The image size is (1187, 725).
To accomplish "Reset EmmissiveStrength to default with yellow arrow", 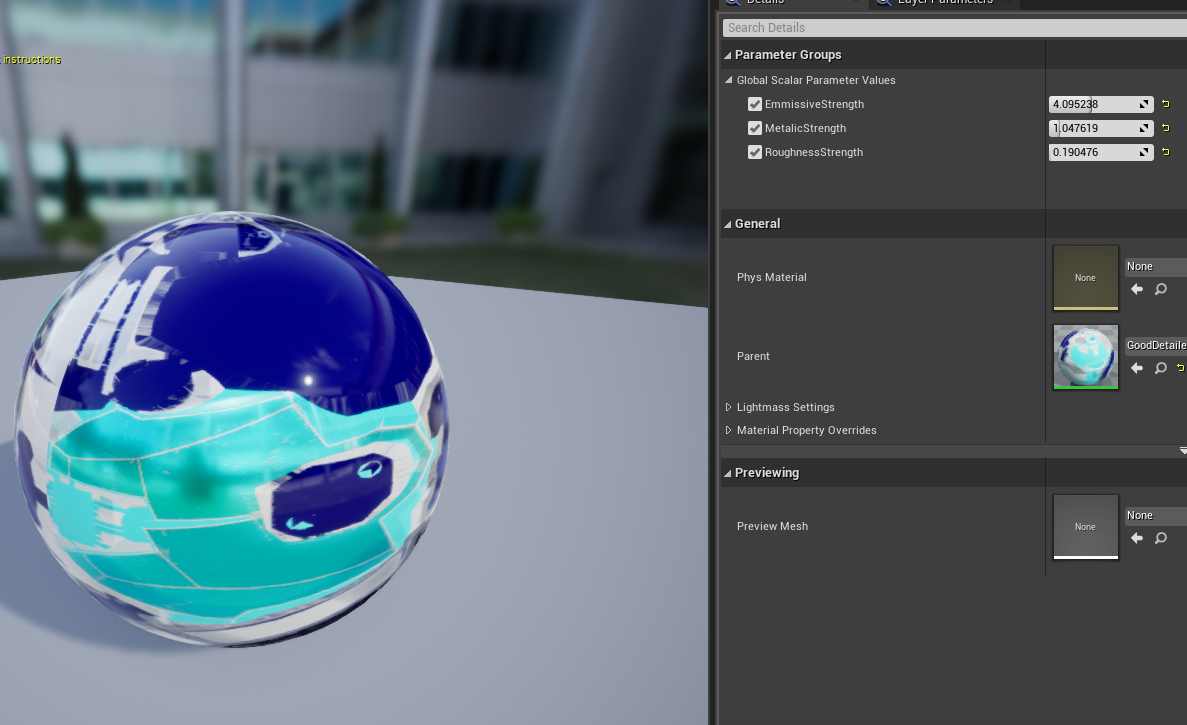I will click(x=1166, y=104).
